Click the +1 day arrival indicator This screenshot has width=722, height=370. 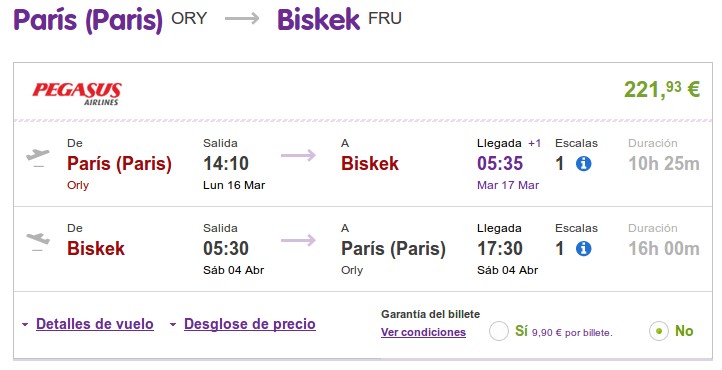tap(535, 143)
